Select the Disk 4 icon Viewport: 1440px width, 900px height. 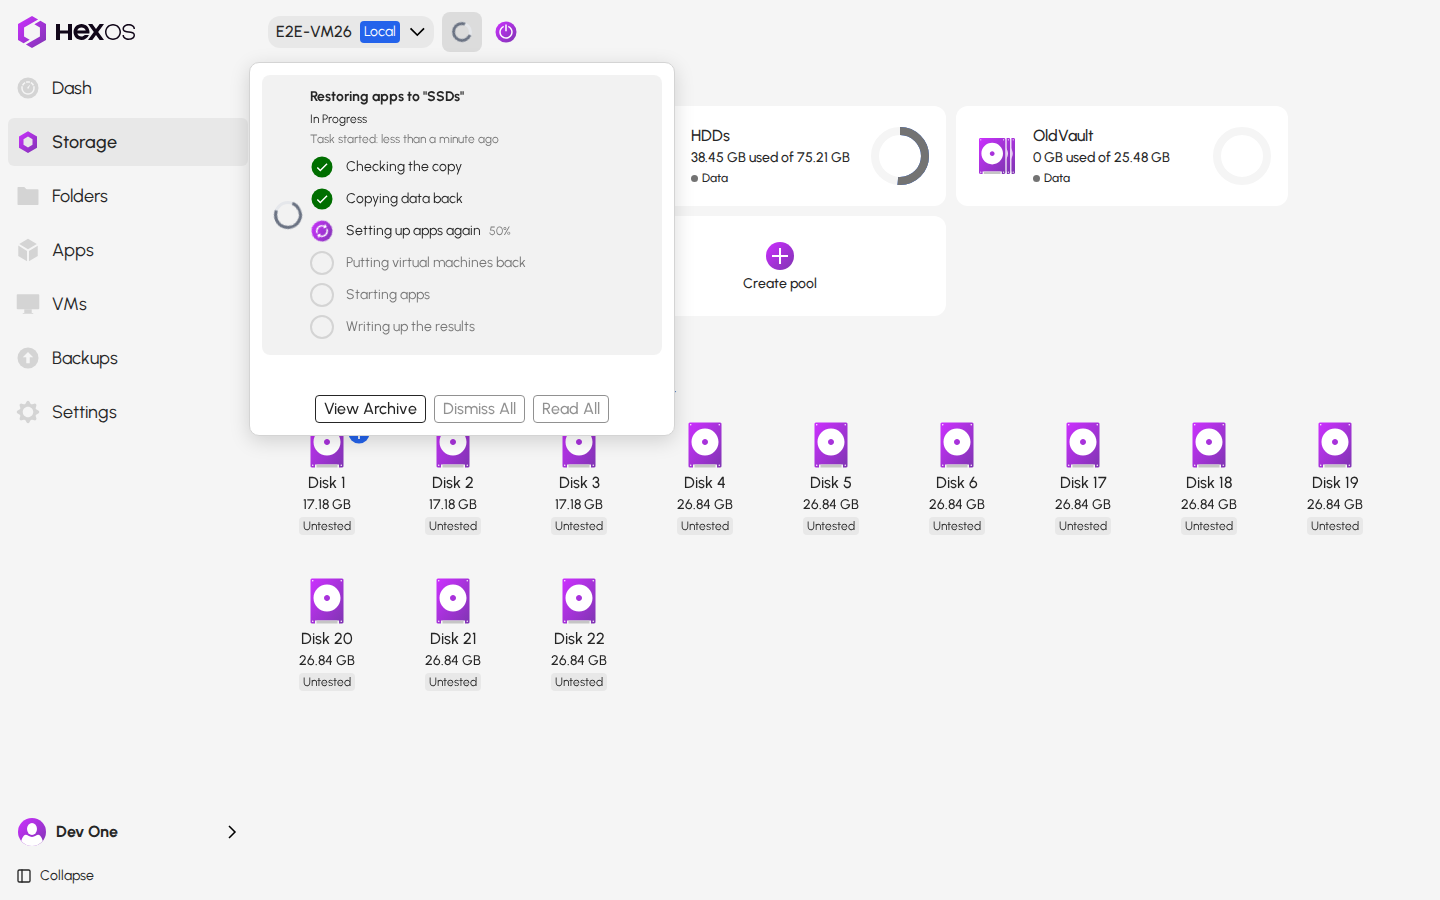tap(705, 445)
